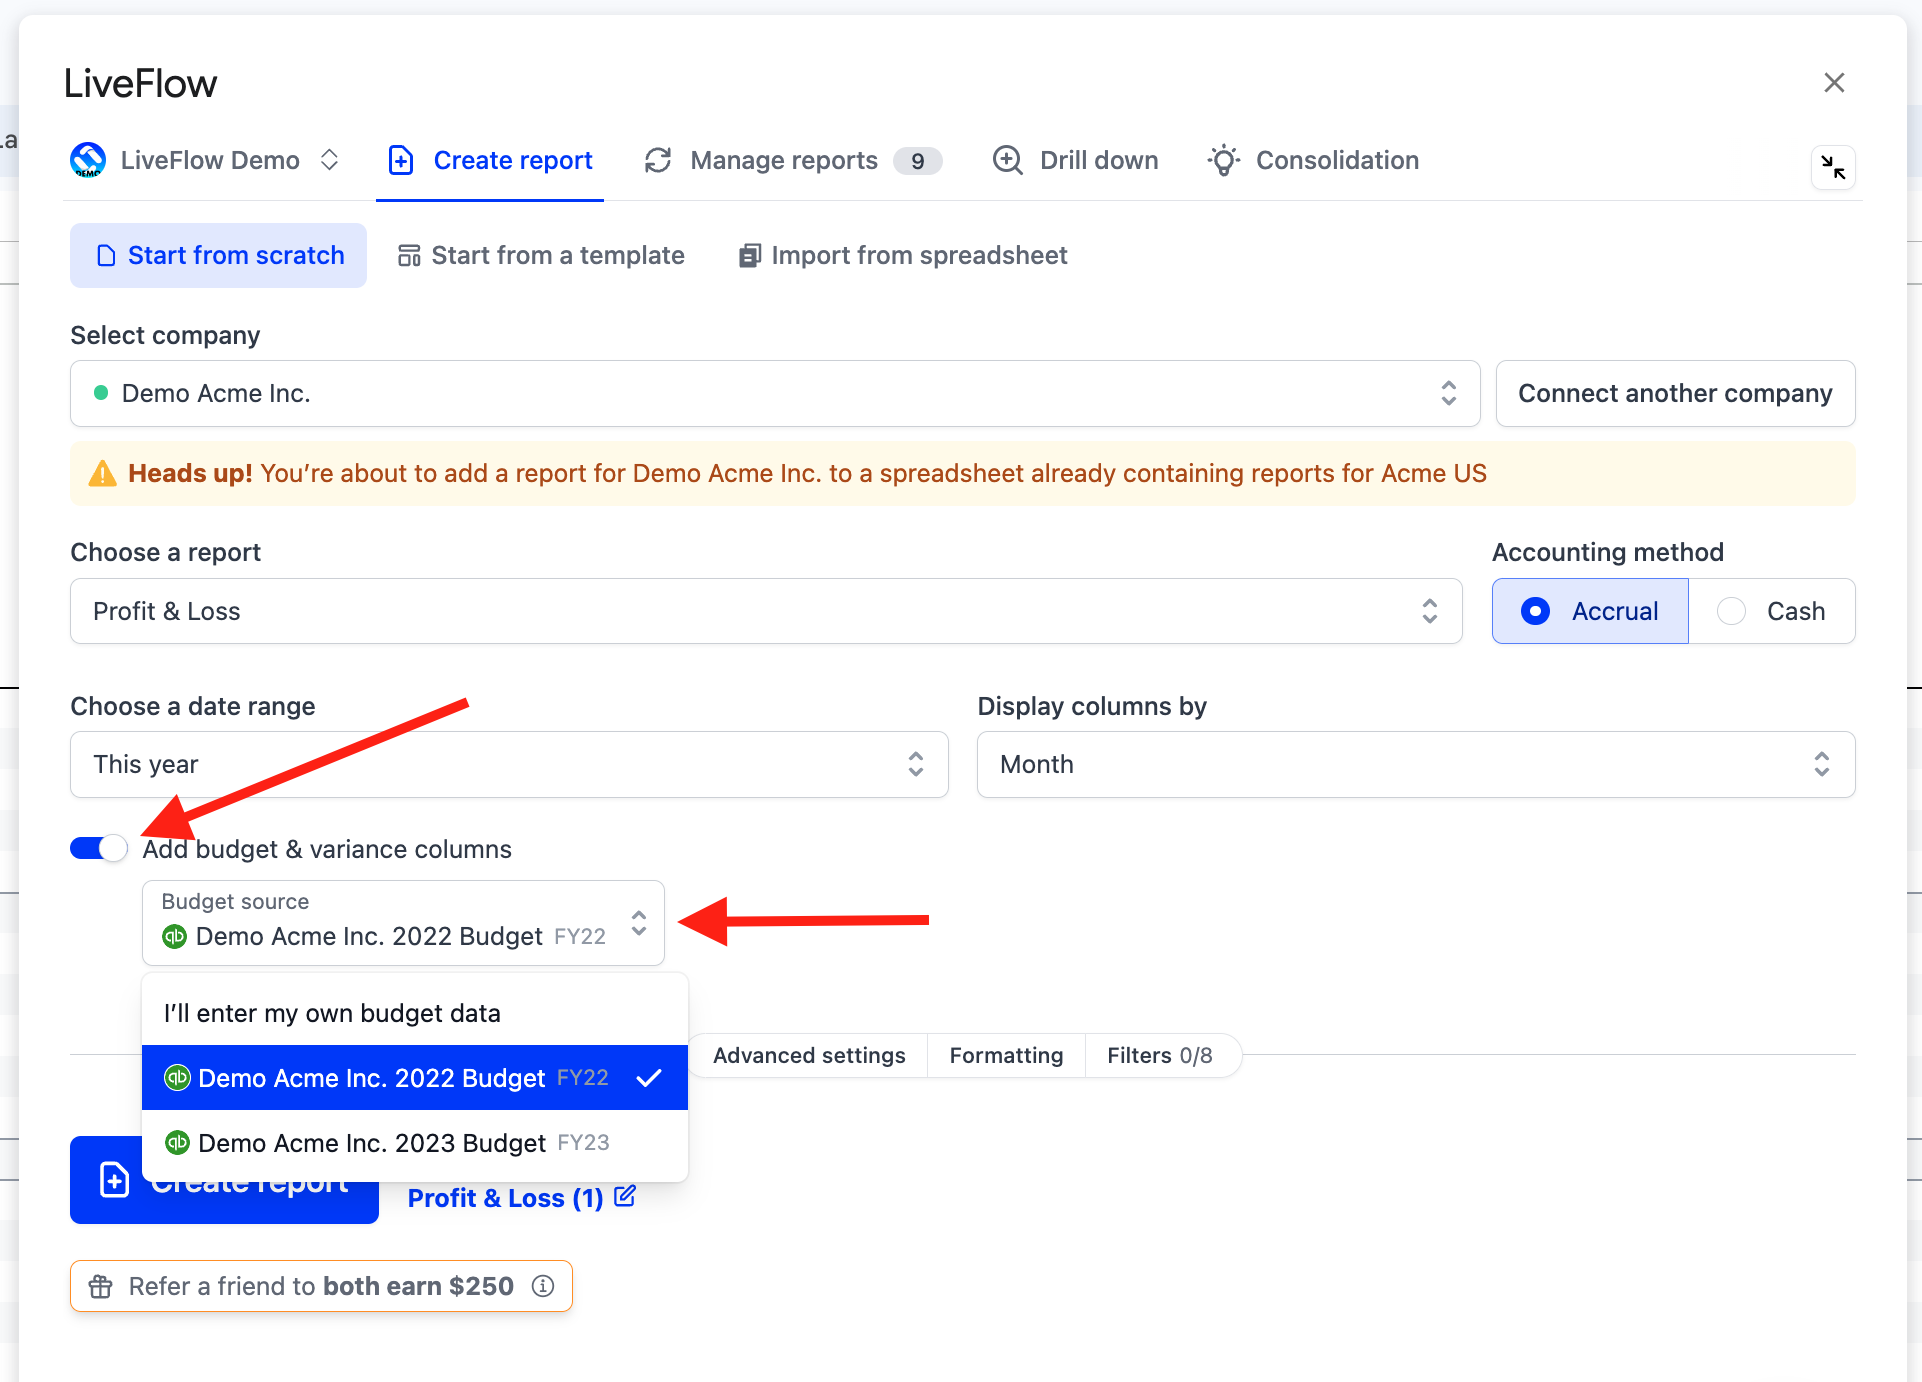Click the Import from spreadsheet icon
Viewport: 1922px width, 1382px height.
pos(750,256)
